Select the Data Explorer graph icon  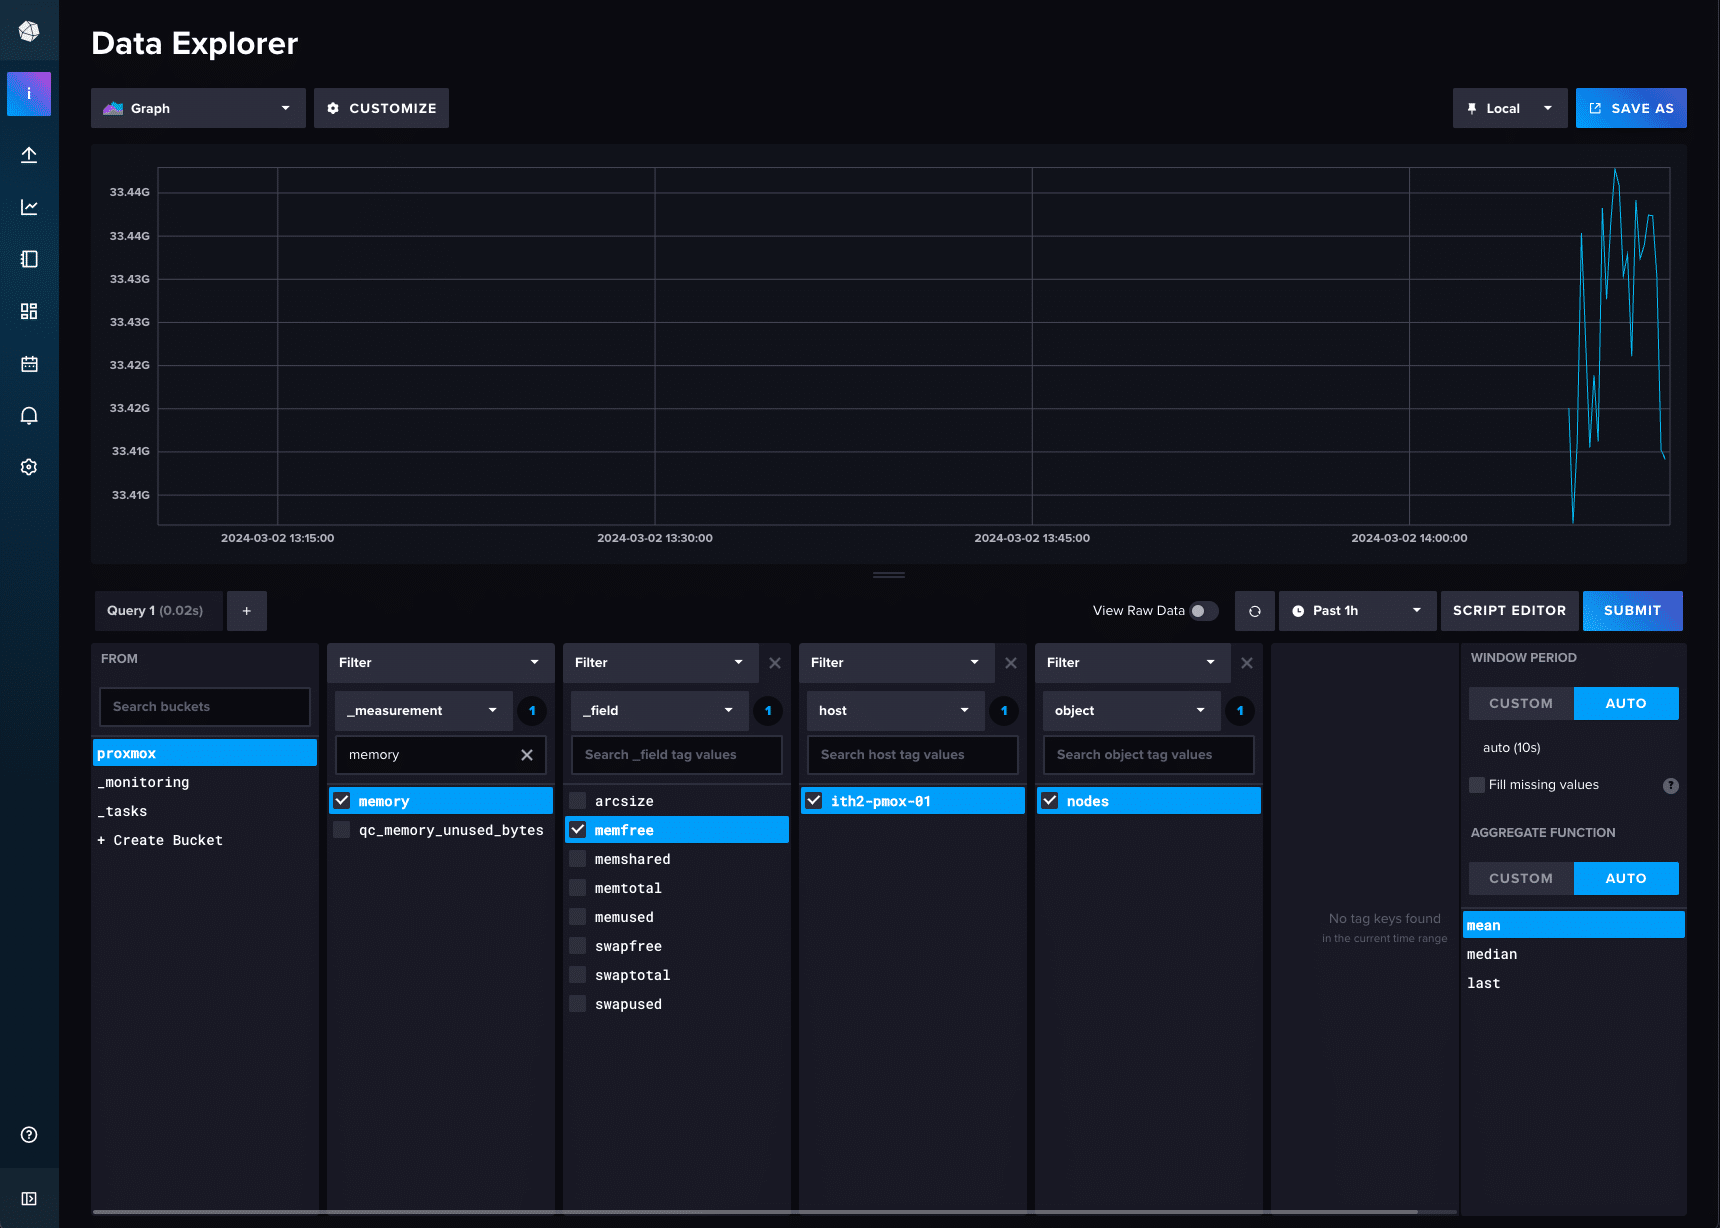29,207
